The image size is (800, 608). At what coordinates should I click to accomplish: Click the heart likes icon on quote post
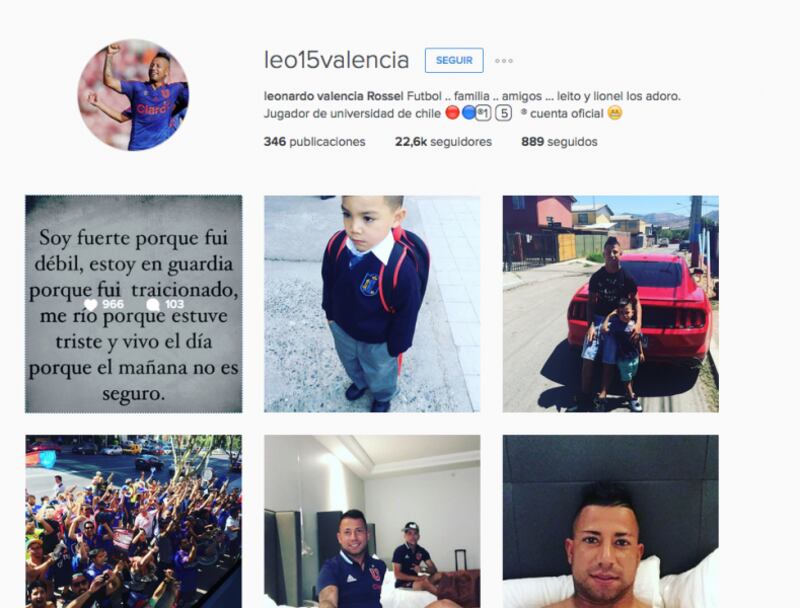90,305
